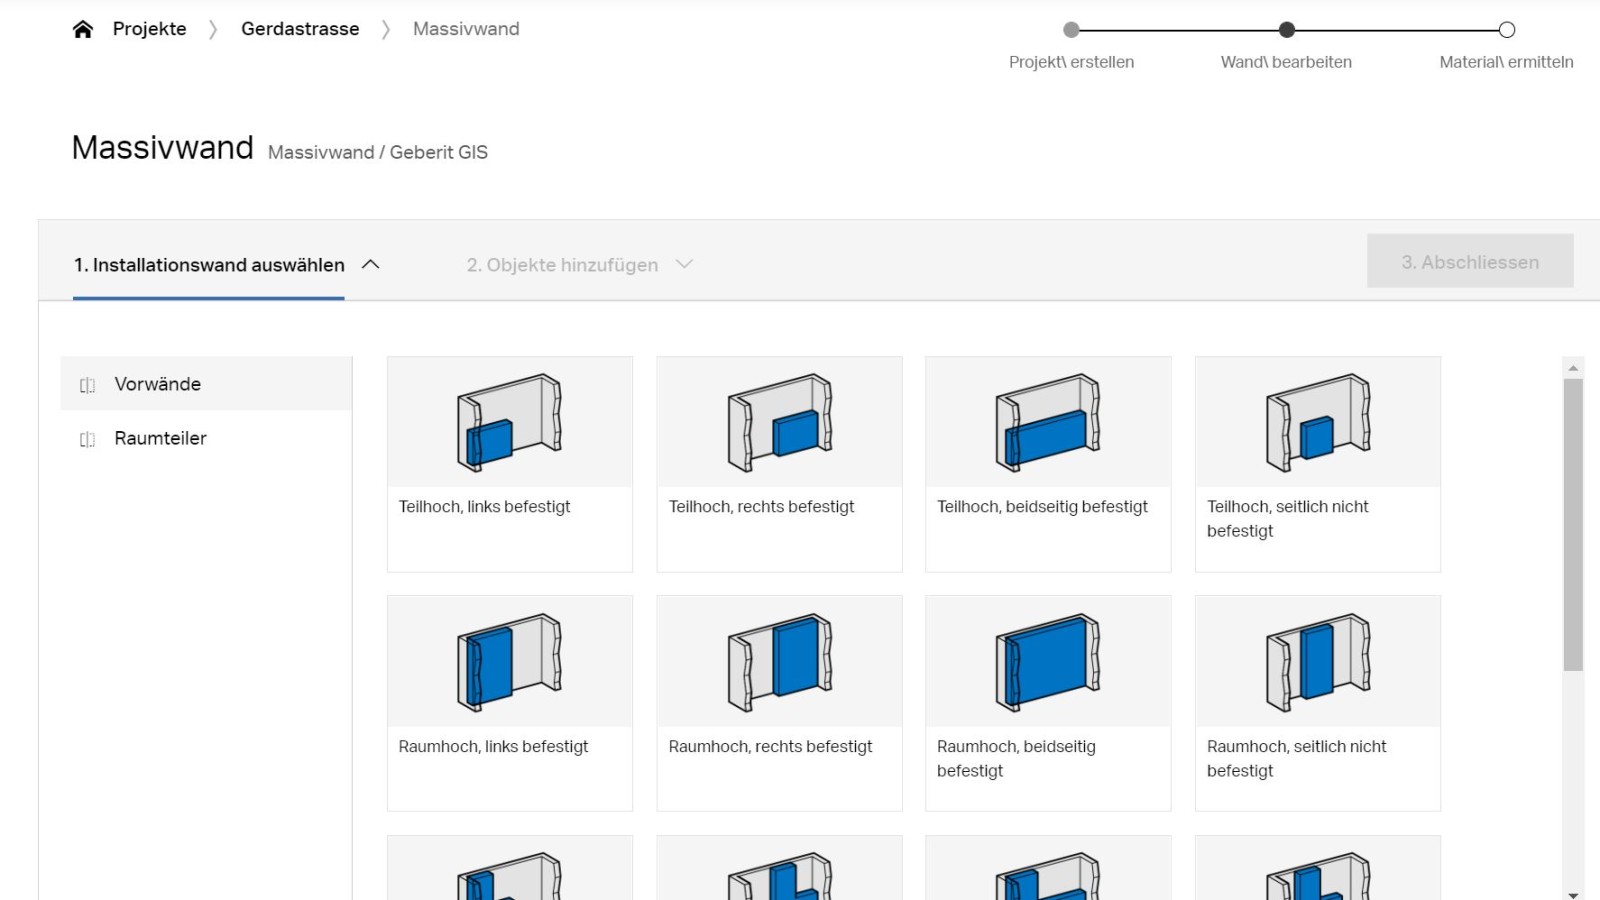Click the Abschliessen button
The width and height of the screenshot is (1600, 900).
point(1470,261)
